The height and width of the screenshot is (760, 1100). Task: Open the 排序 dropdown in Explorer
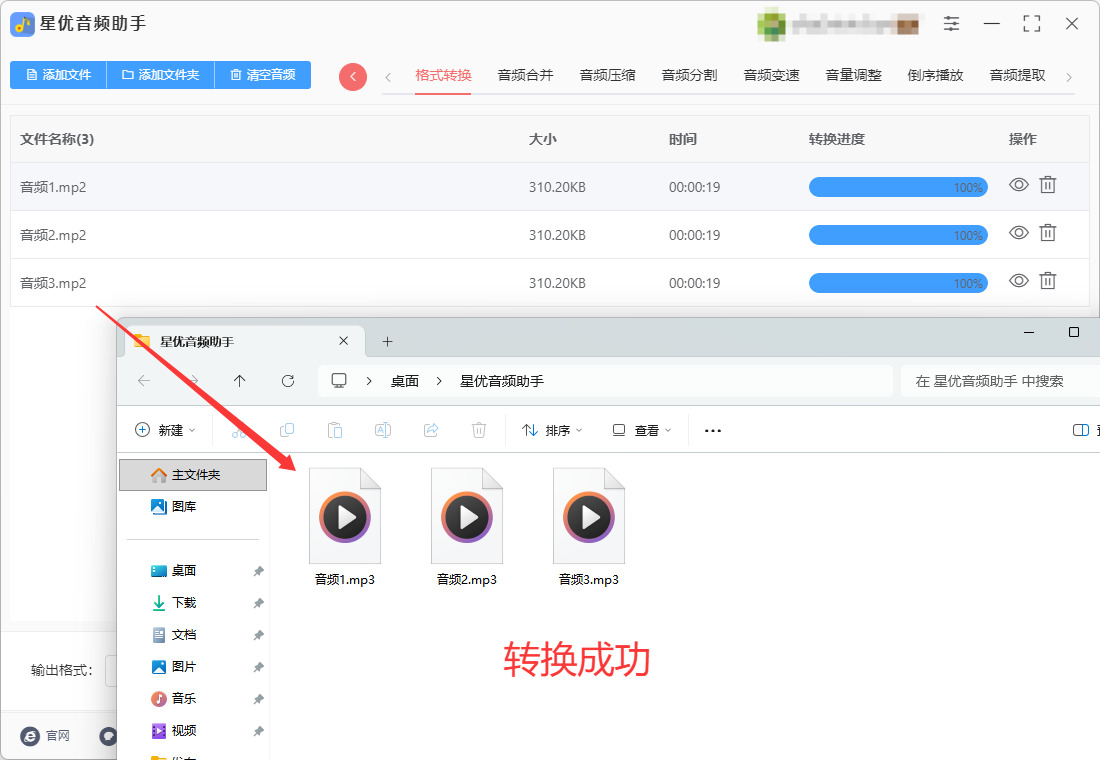point(552,430)
